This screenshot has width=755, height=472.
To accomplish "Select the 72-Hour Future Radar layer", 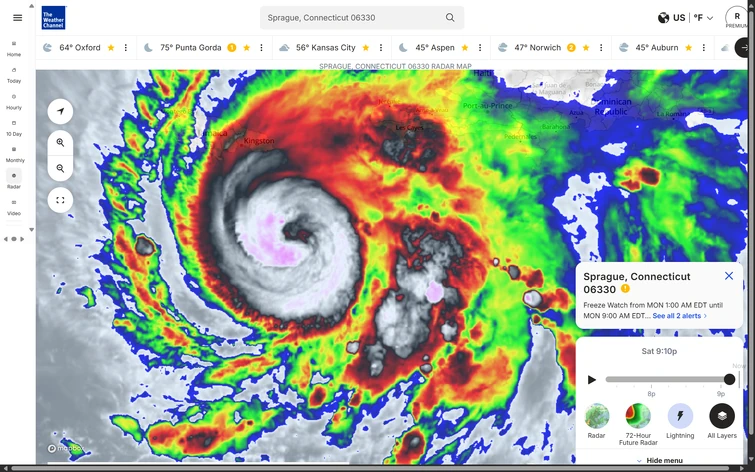I will [x=638, y=416].
